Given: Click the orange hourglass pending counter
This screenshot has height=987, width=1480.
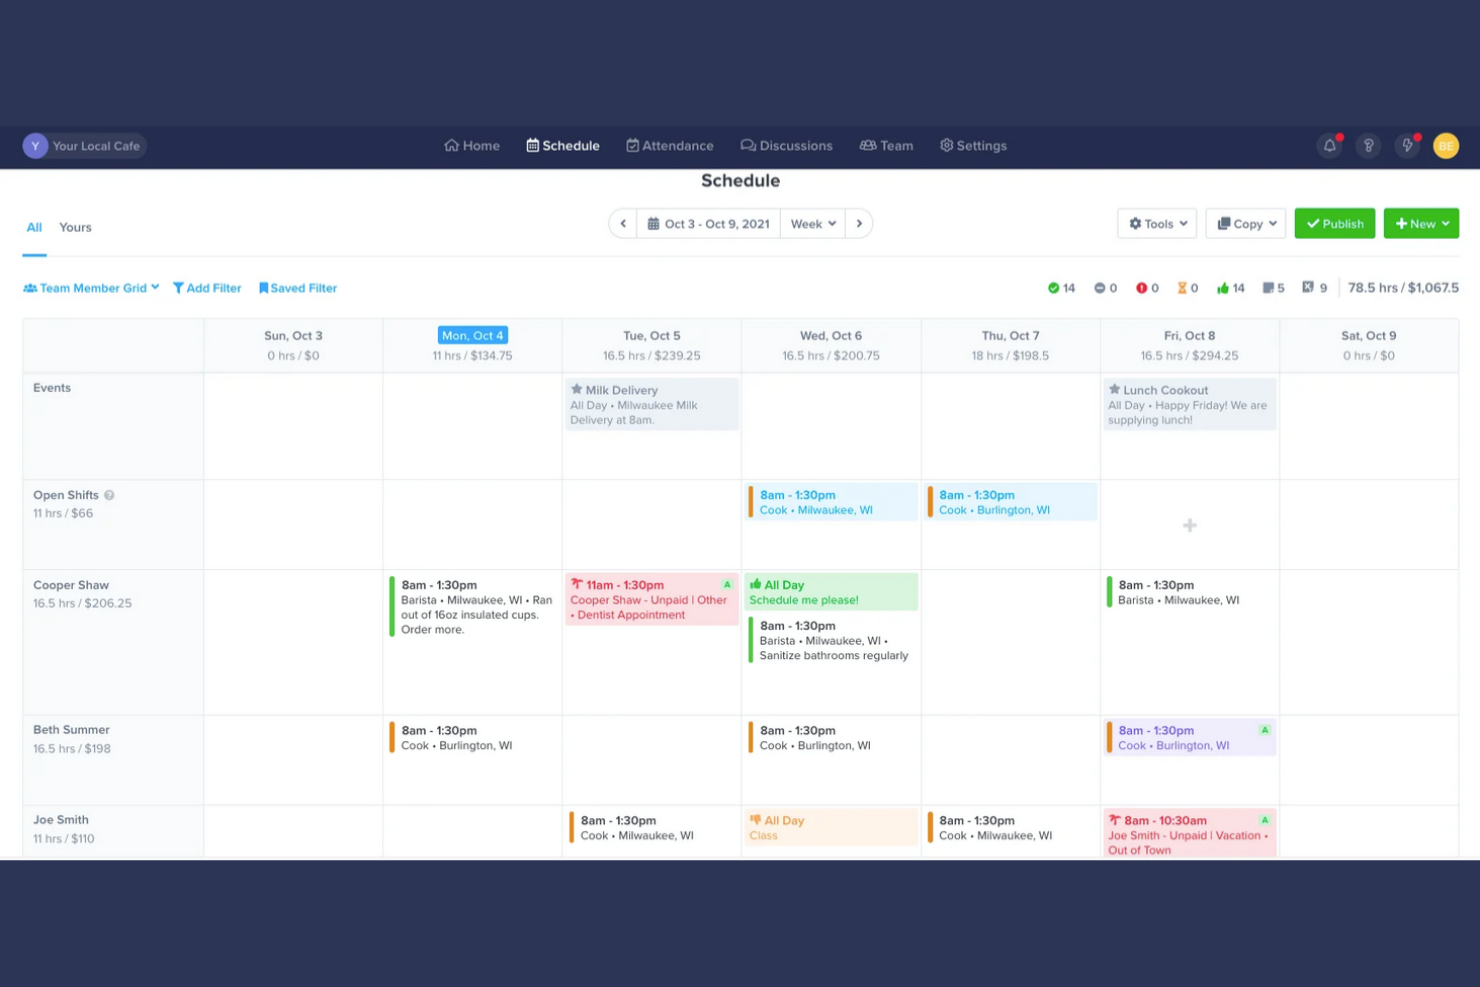Looking at the screenshot, I should [1185, 288].
